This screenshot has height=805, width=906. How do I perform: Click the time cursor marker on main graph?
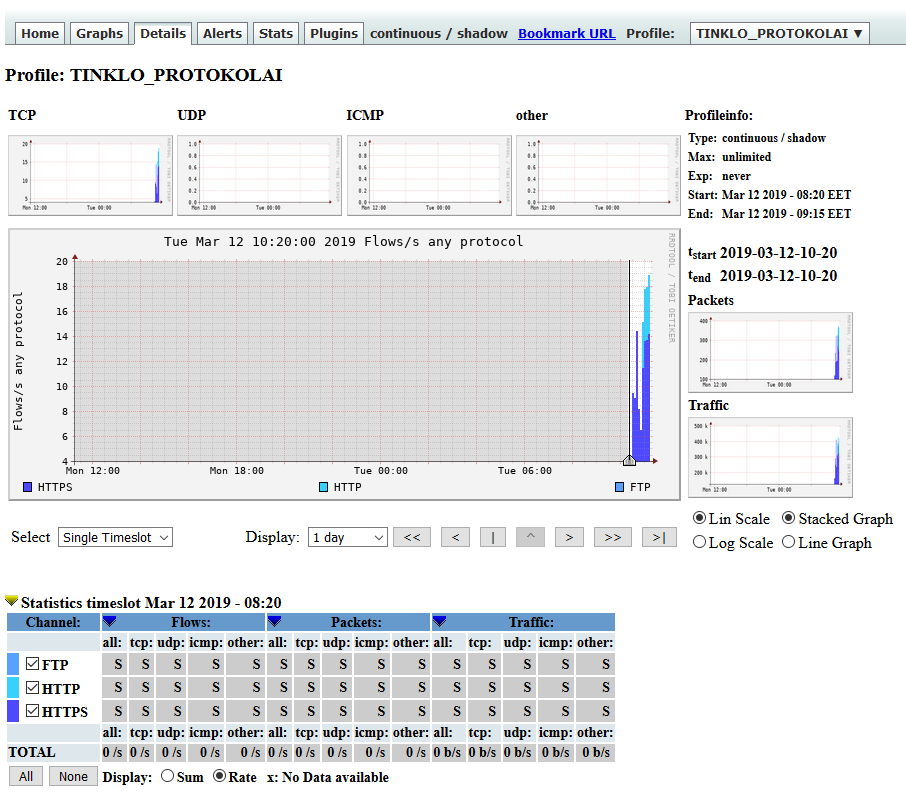(x=629, y=460)
